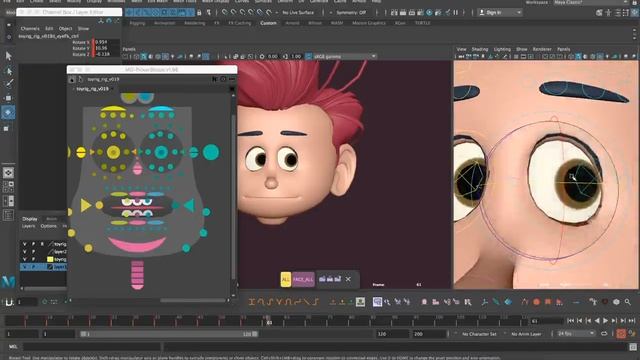Open the sRGB gamma color space dropdown
This screenshot has width=640, height=360.
(345, 56)
